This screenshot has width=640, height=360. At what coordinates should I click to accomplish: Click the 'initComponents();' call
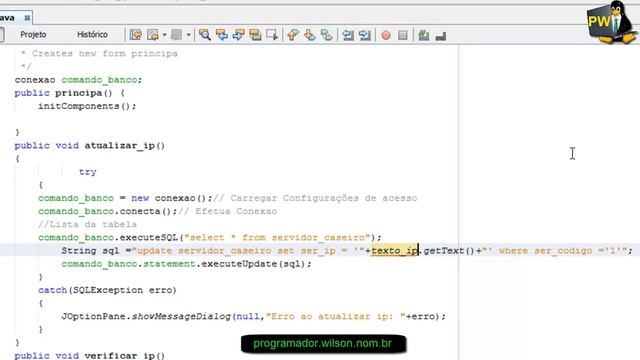click(x=87, y=106)
